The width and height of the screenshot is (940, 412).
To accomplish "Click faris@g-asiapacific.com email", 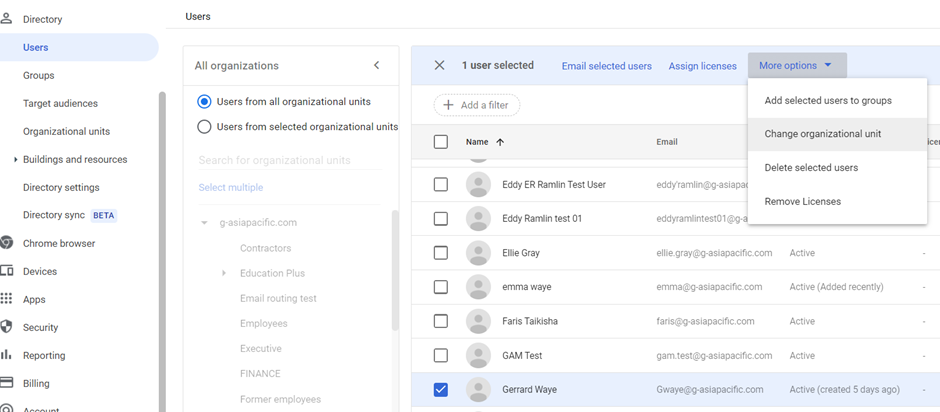I will tap(705, 321).
